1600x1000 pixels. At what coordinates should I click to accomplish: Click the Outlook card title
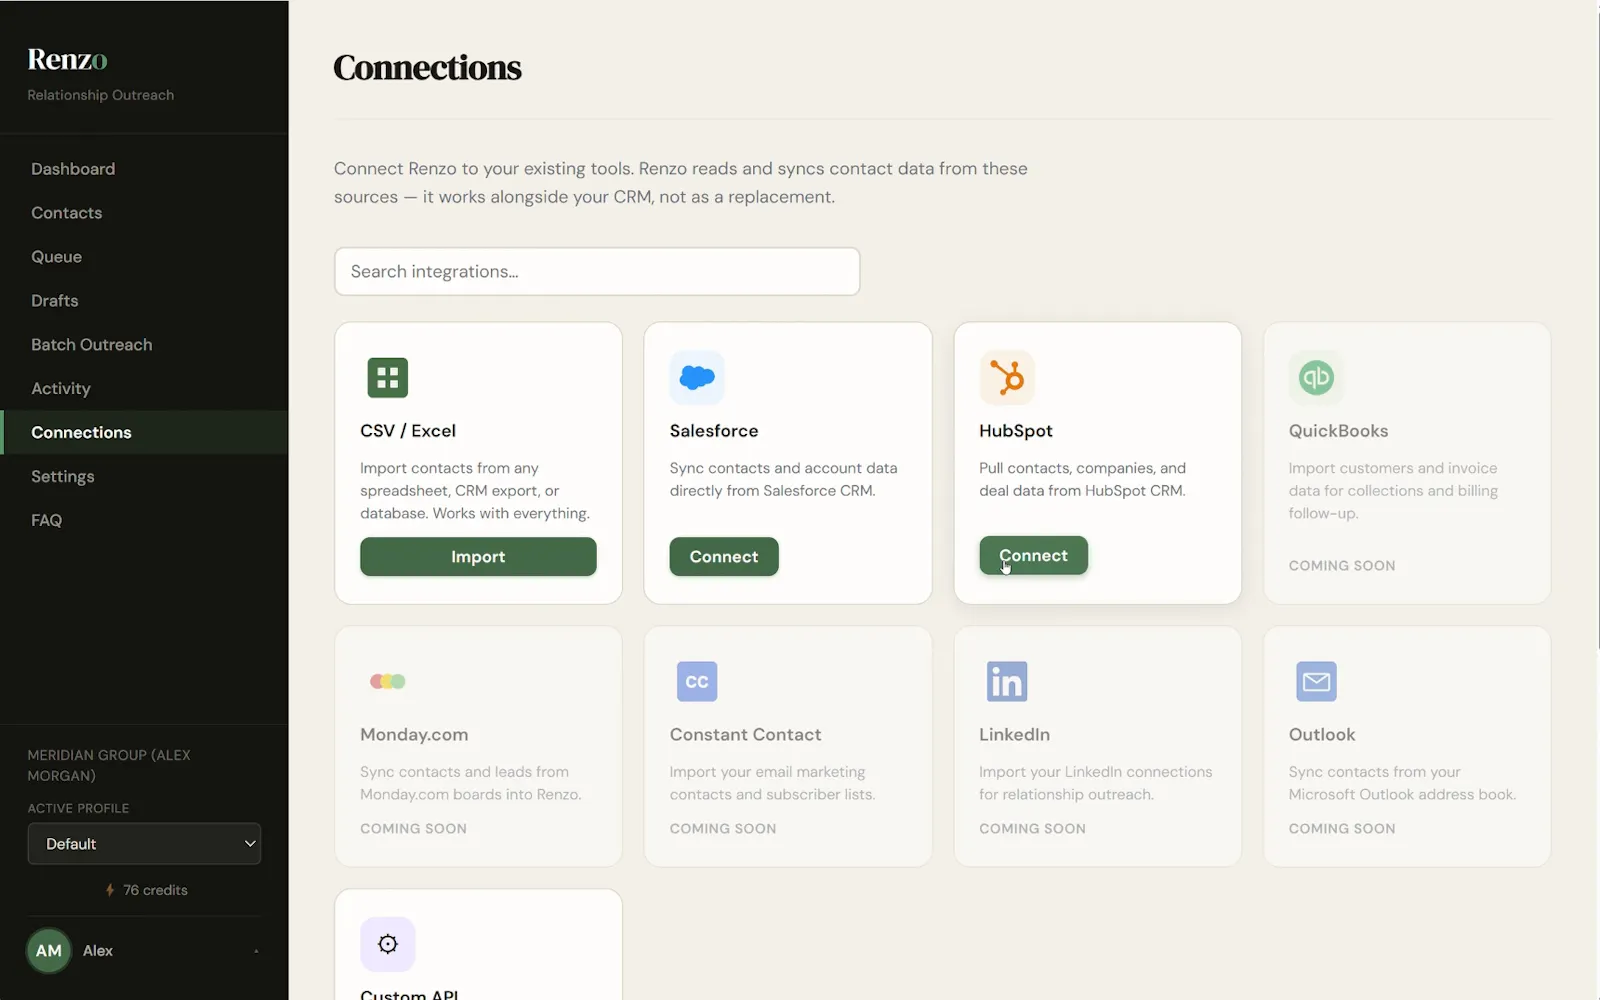coord(1322,735)
